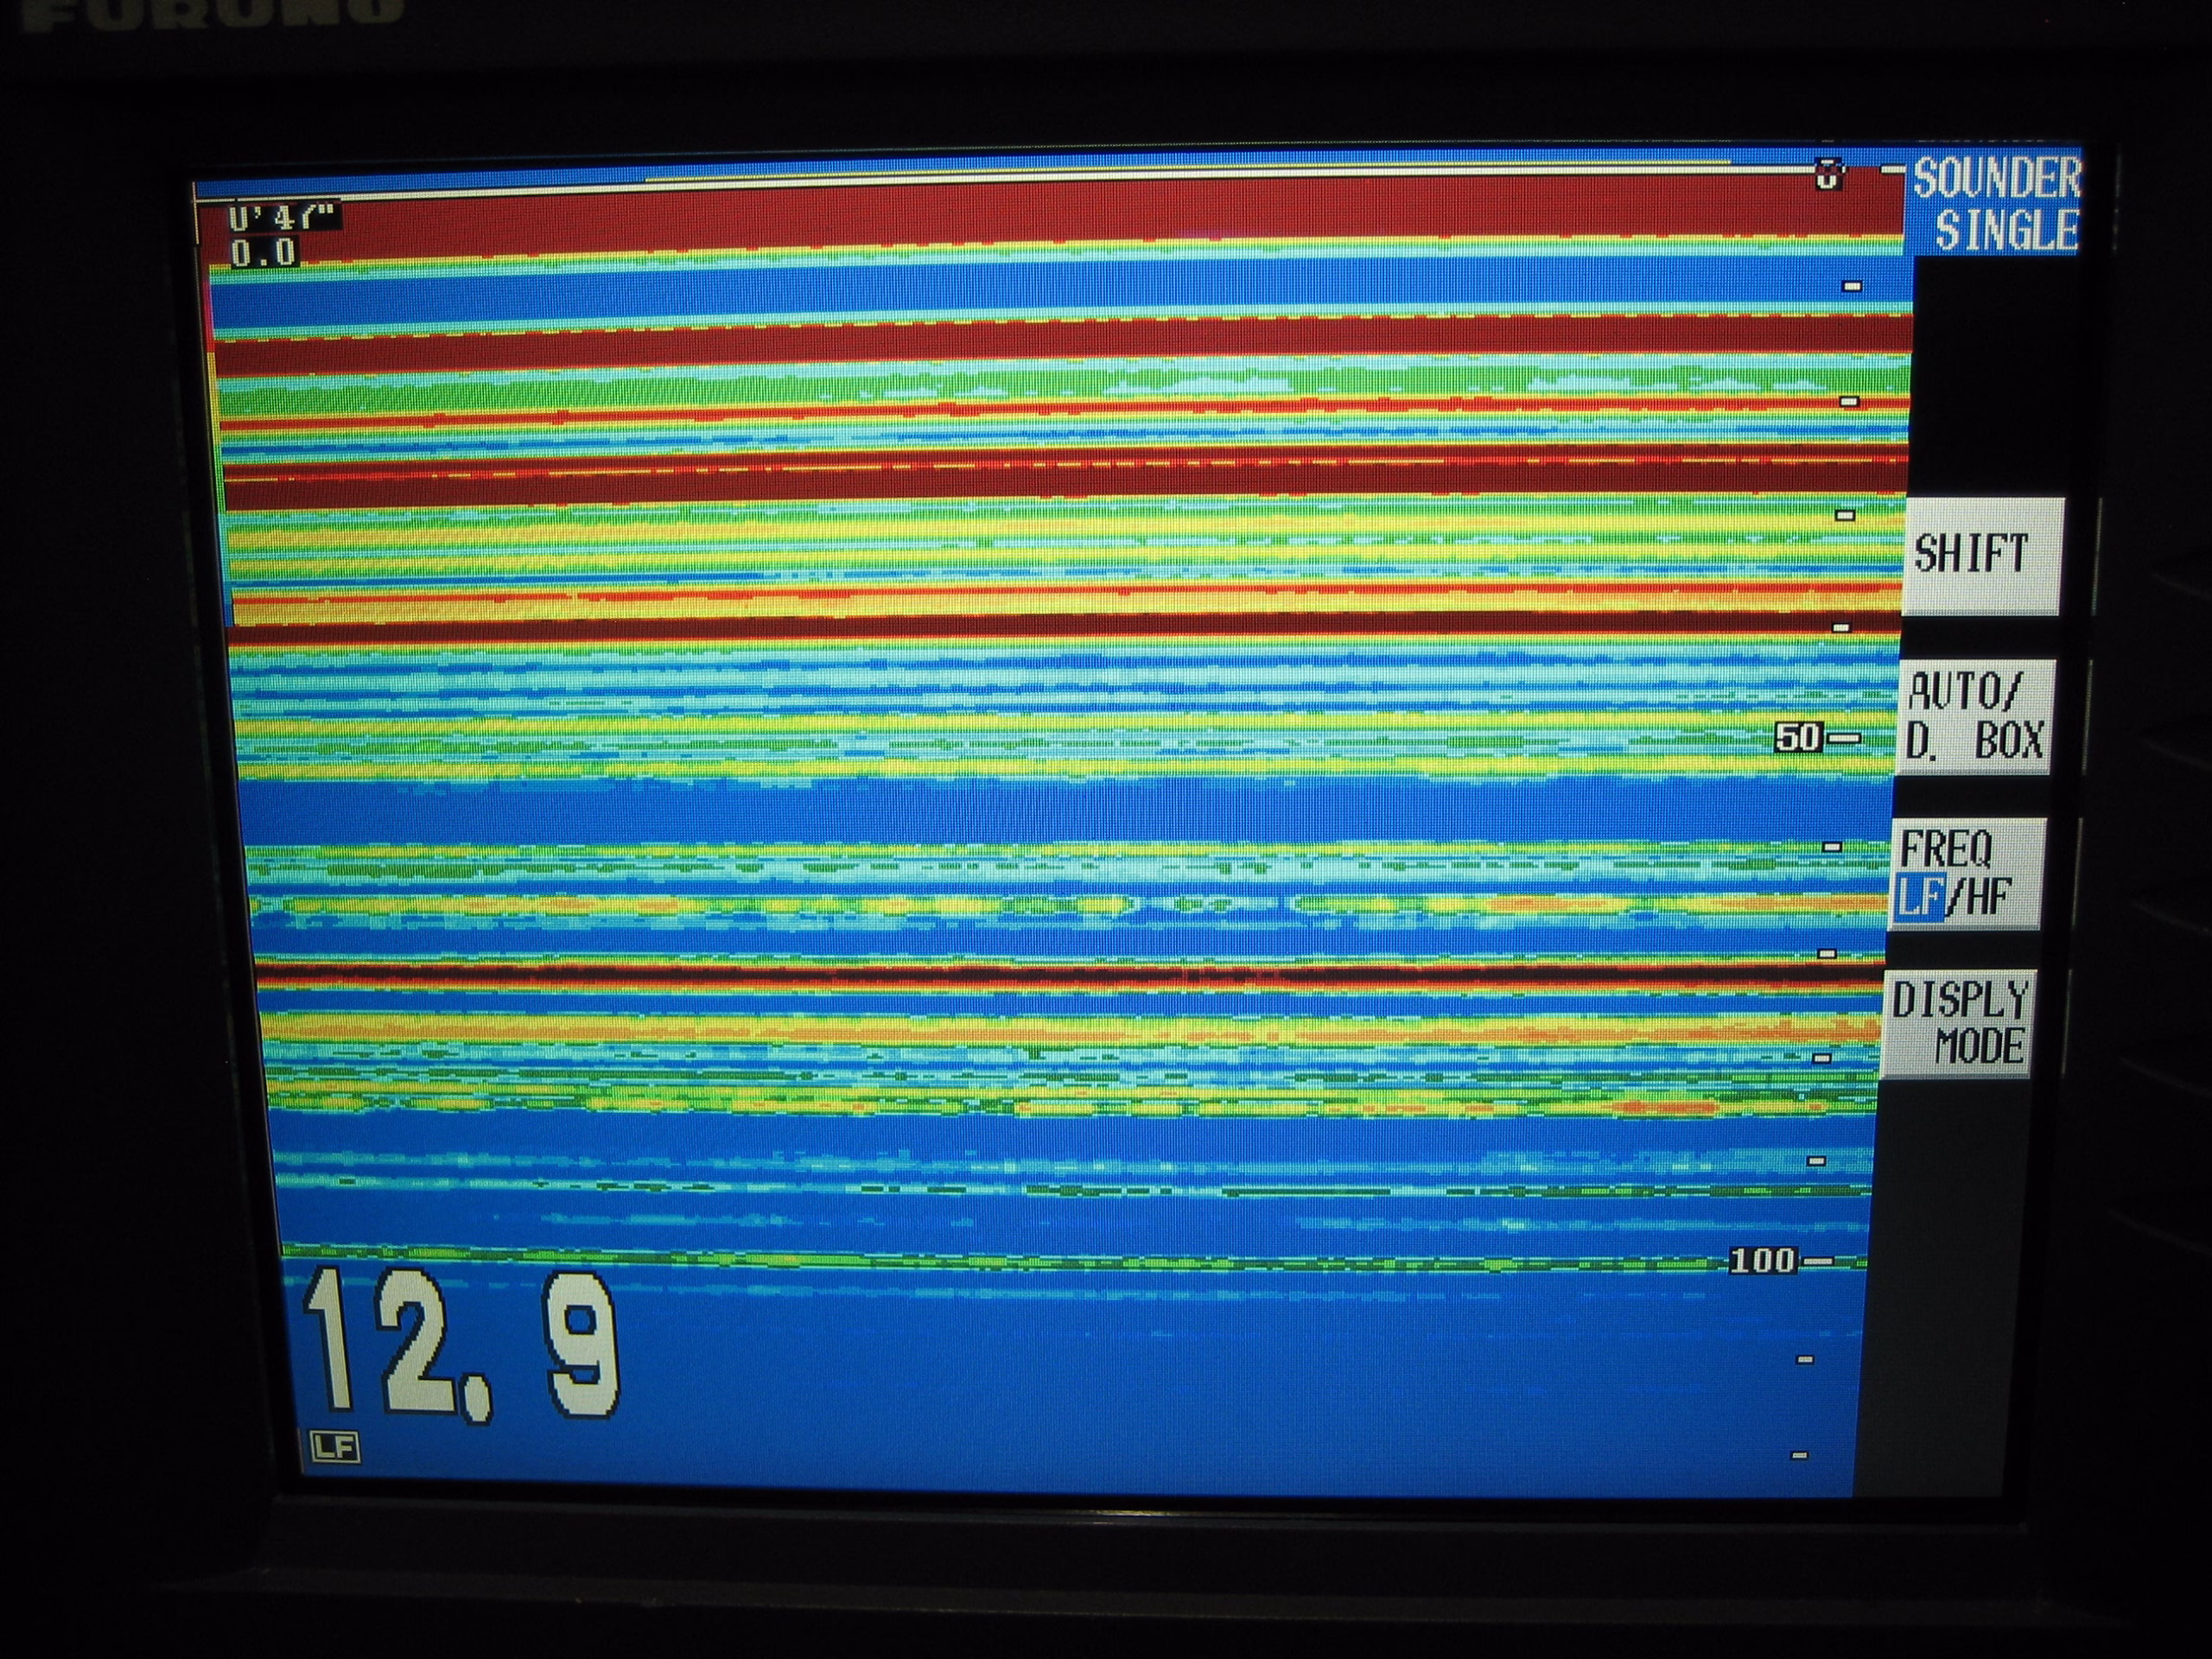Choose highlighted LF frequency option
The height and width of the screenshot is (1659, 2212).
click(1920, 899)
